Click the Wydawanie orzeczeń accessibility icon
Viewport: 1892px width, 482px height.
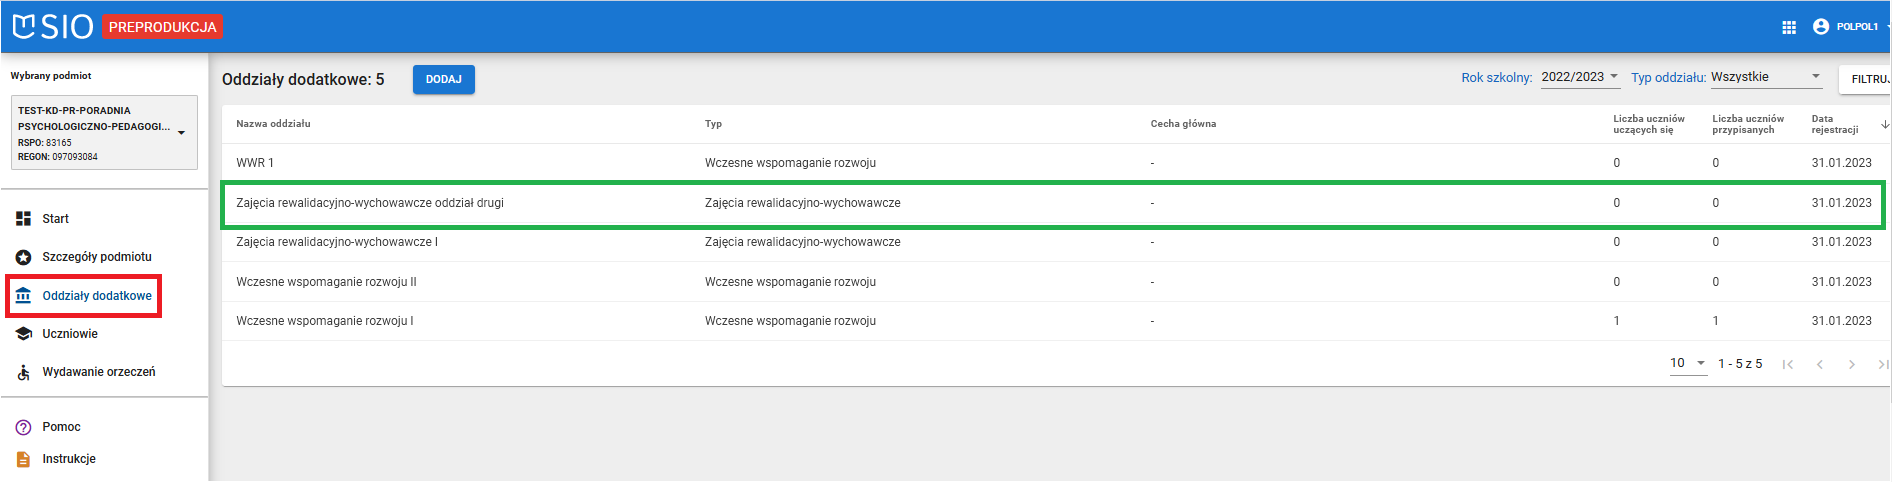tap(23, 372)
